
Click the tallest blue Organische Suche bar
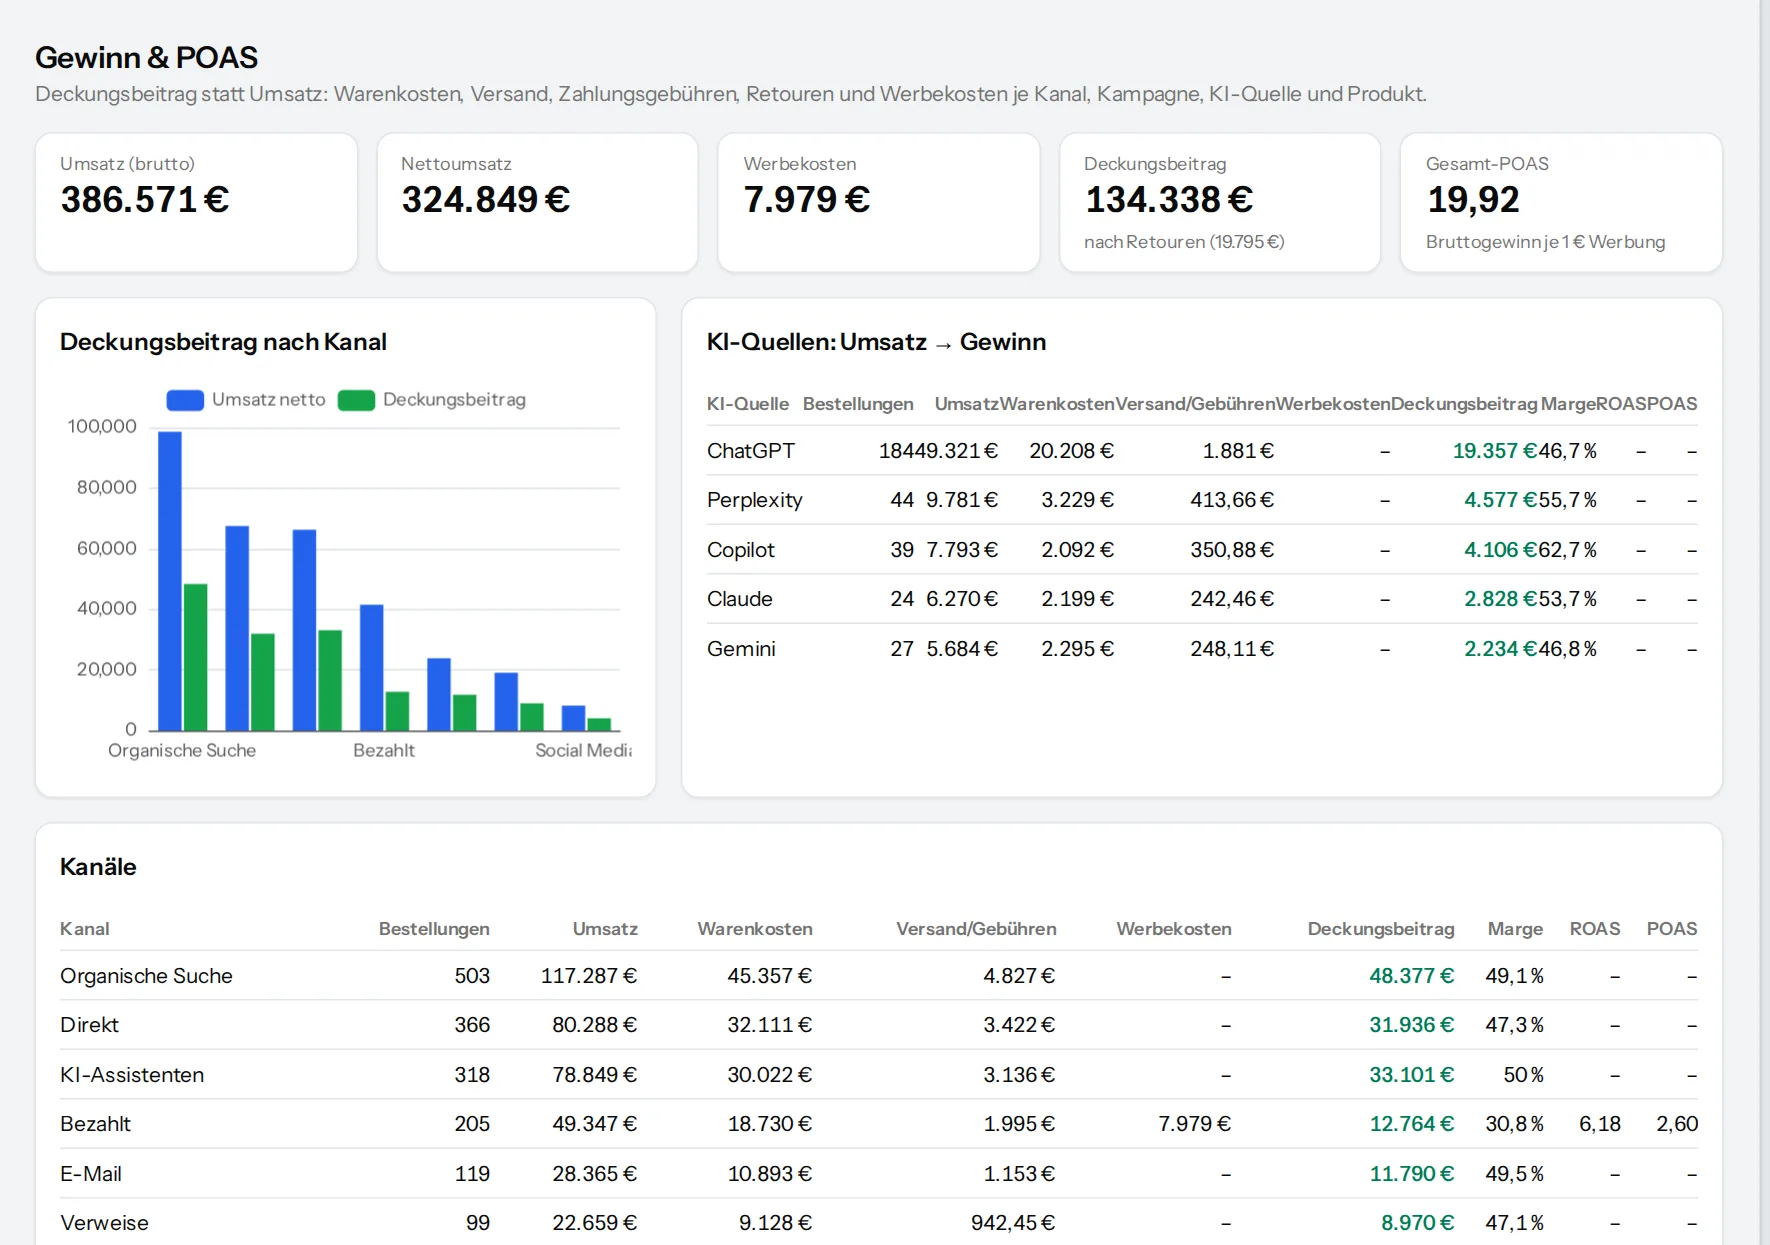tap(170, 581)
